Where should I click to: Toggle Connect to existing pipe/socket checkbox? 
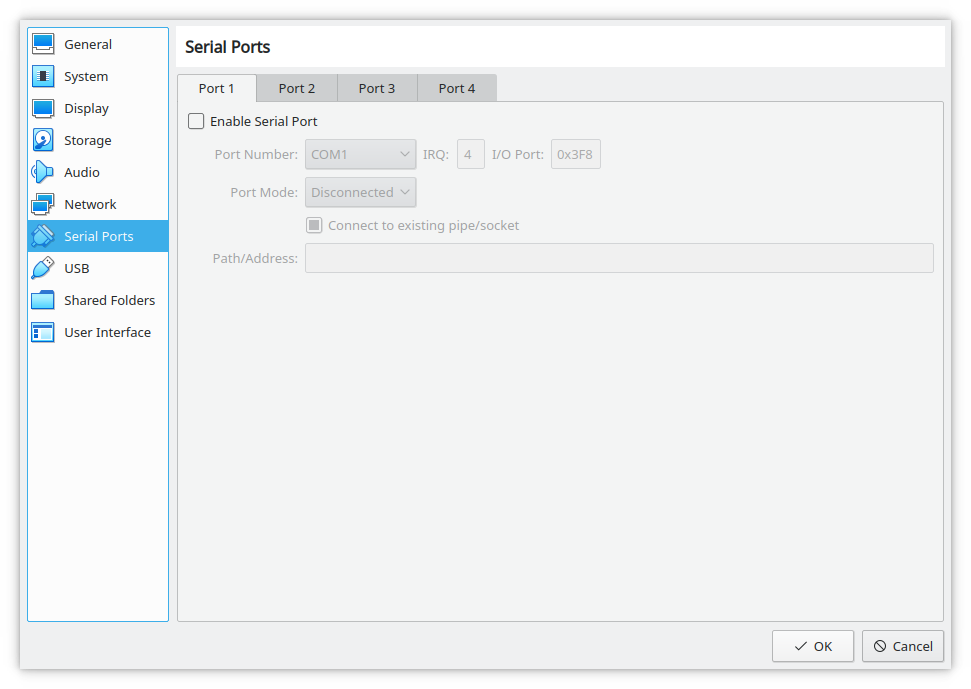314,225
